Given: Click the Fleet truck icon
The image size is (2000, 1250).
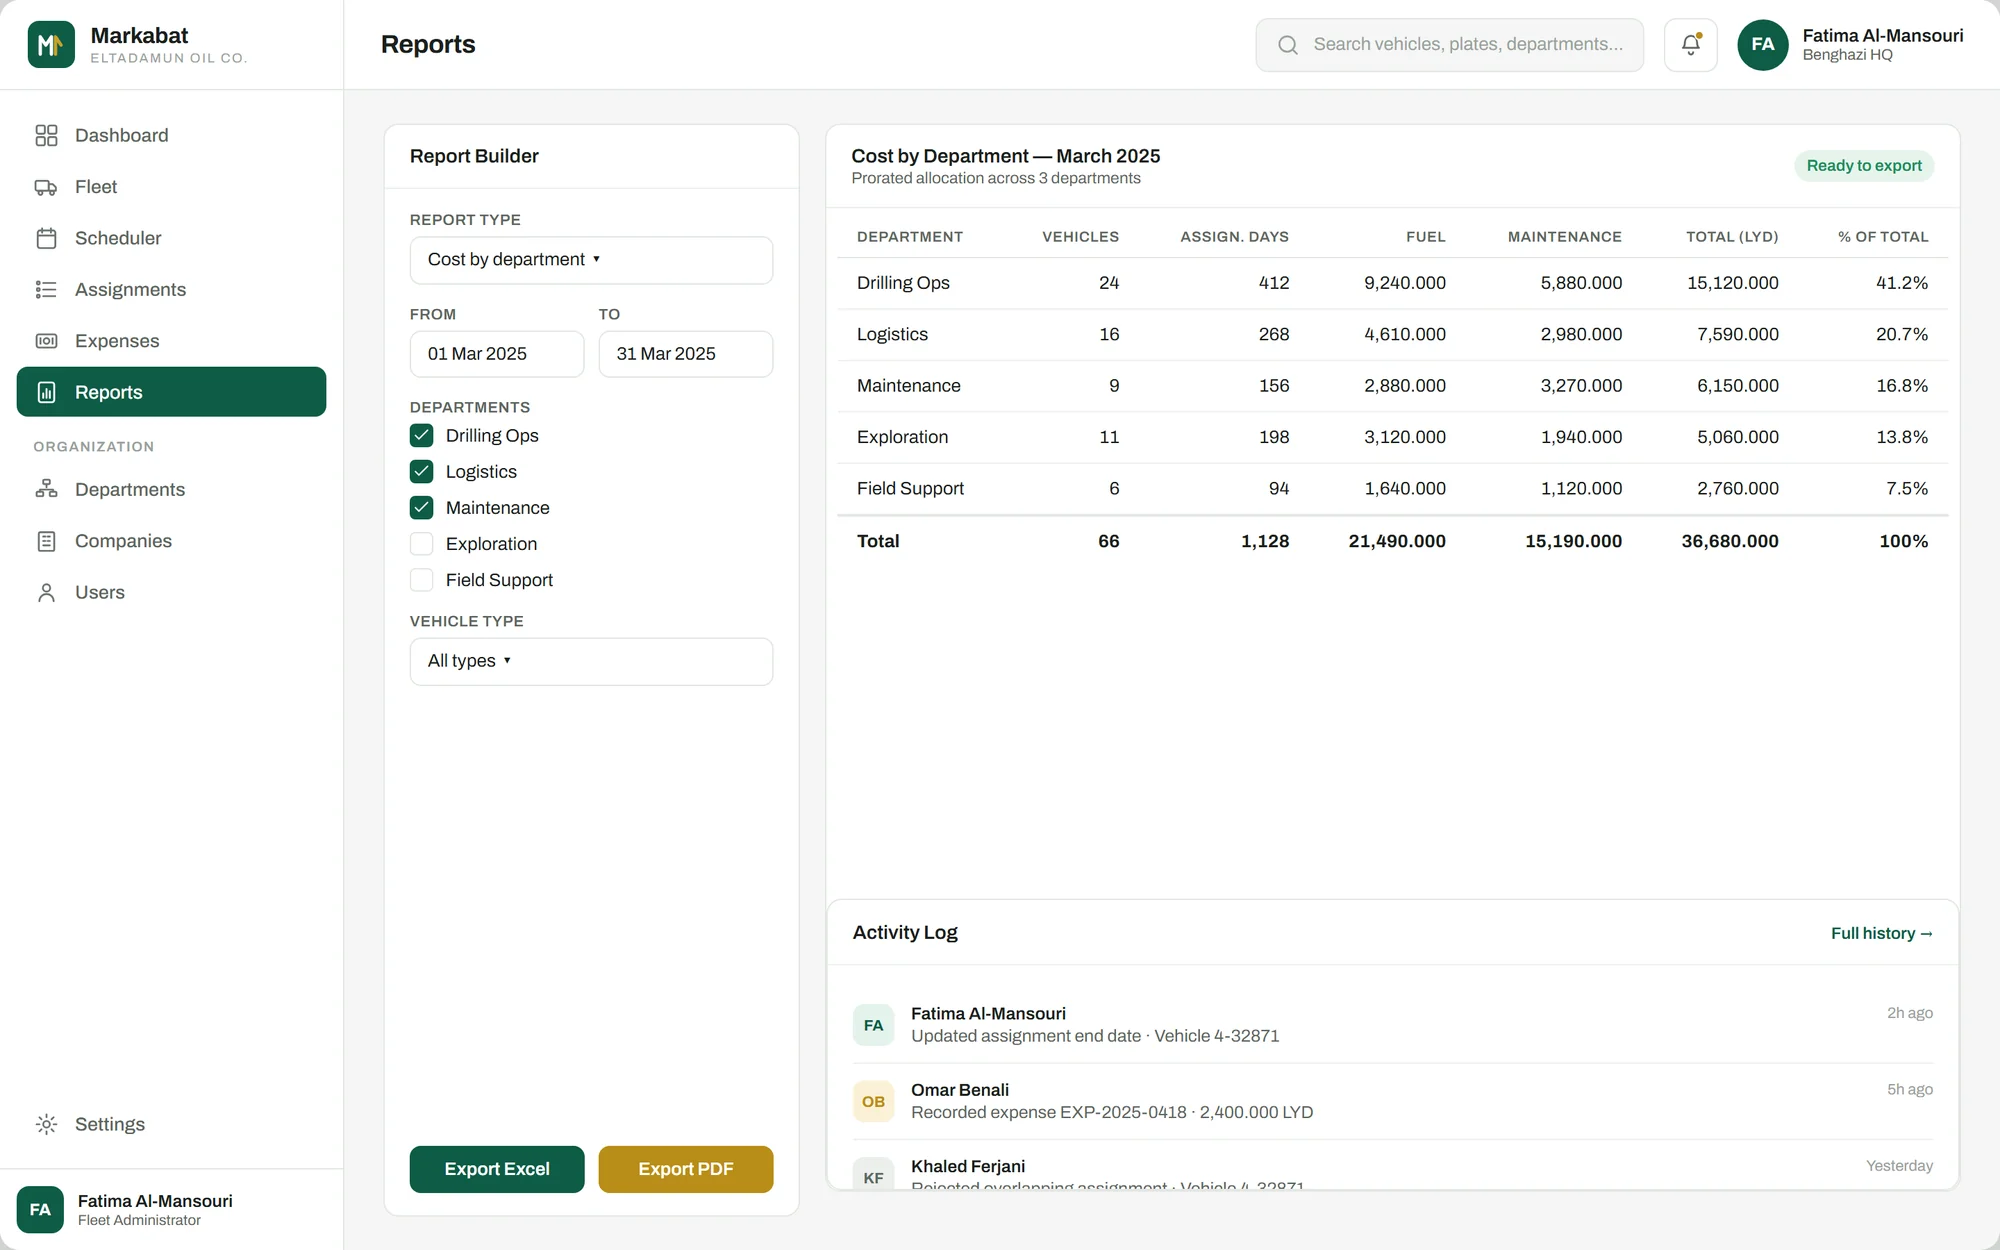Looking at the screenshot, I should click(x=46, y=187).
